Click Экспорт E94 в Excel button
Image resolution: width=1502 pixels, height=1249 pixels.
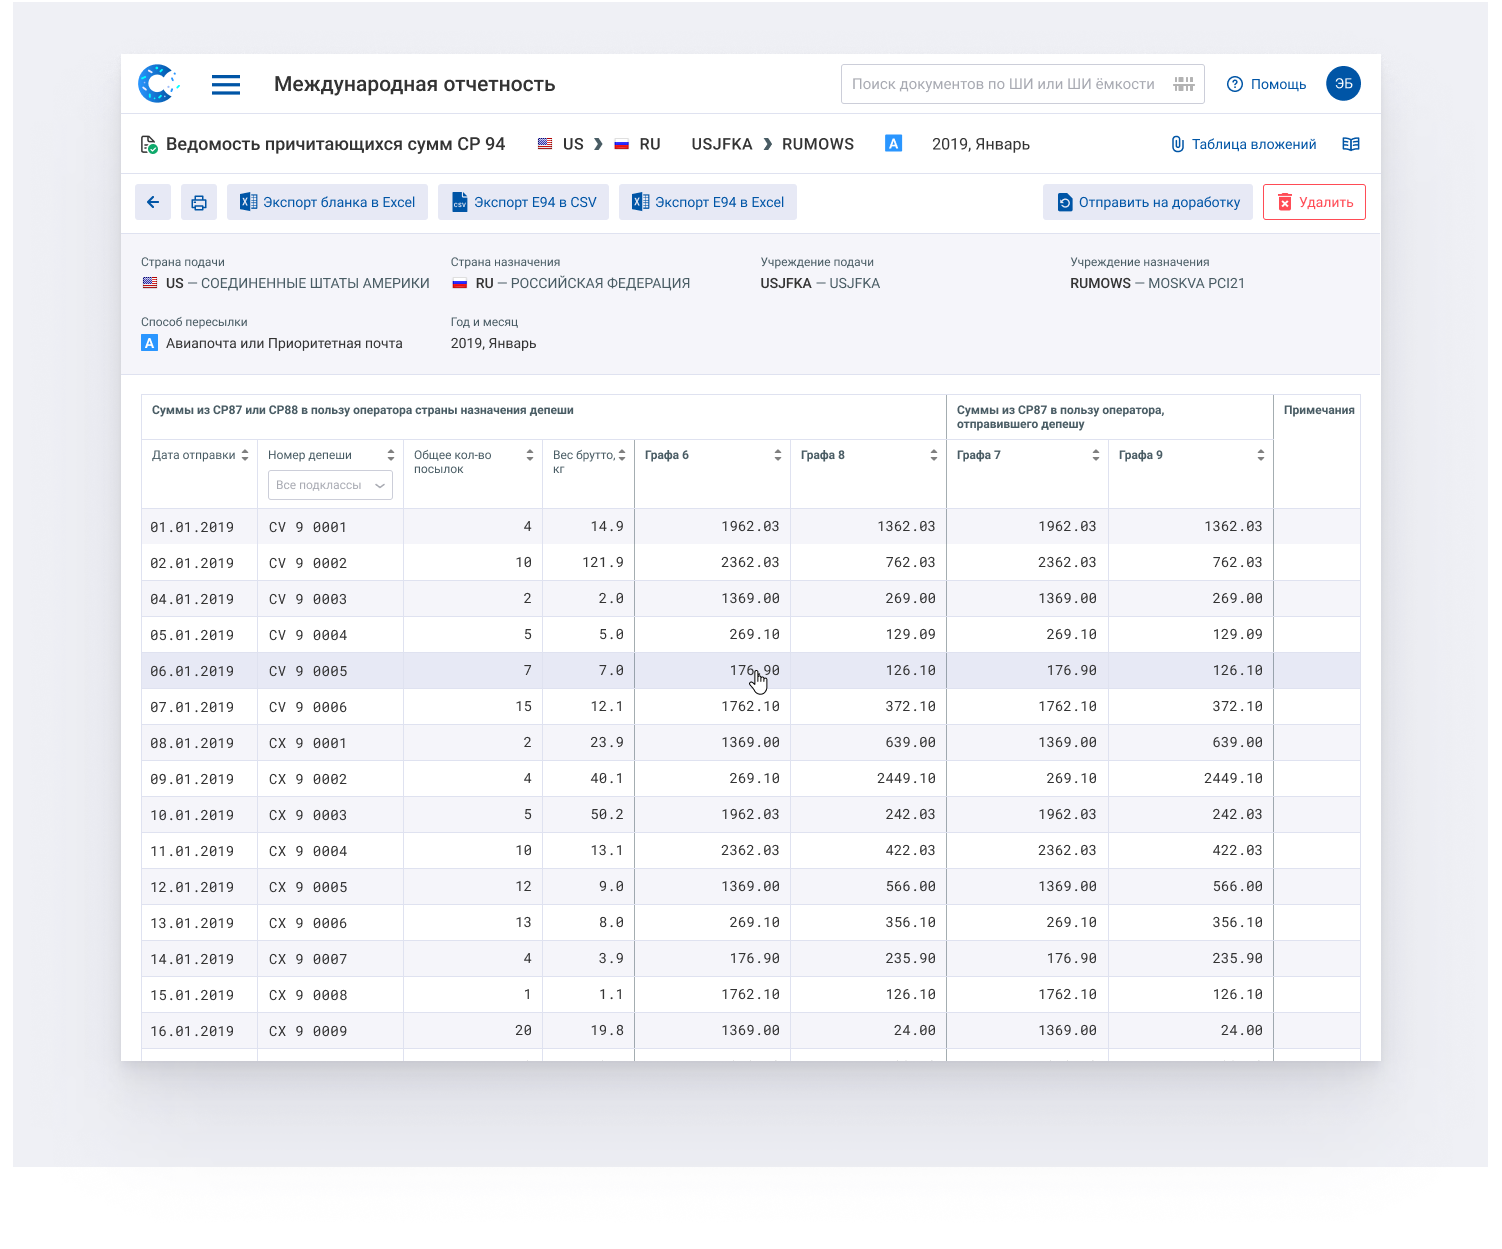pos(708,202)
